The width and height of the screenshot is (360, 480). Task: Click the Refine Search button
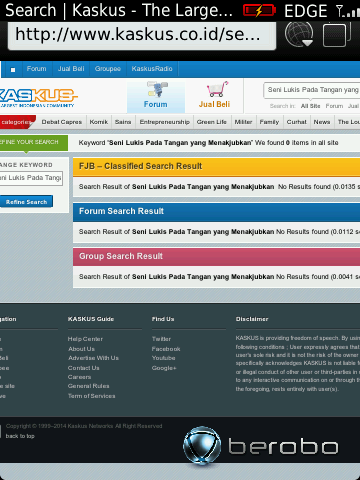pyautogui.click(x=26, y=202)
